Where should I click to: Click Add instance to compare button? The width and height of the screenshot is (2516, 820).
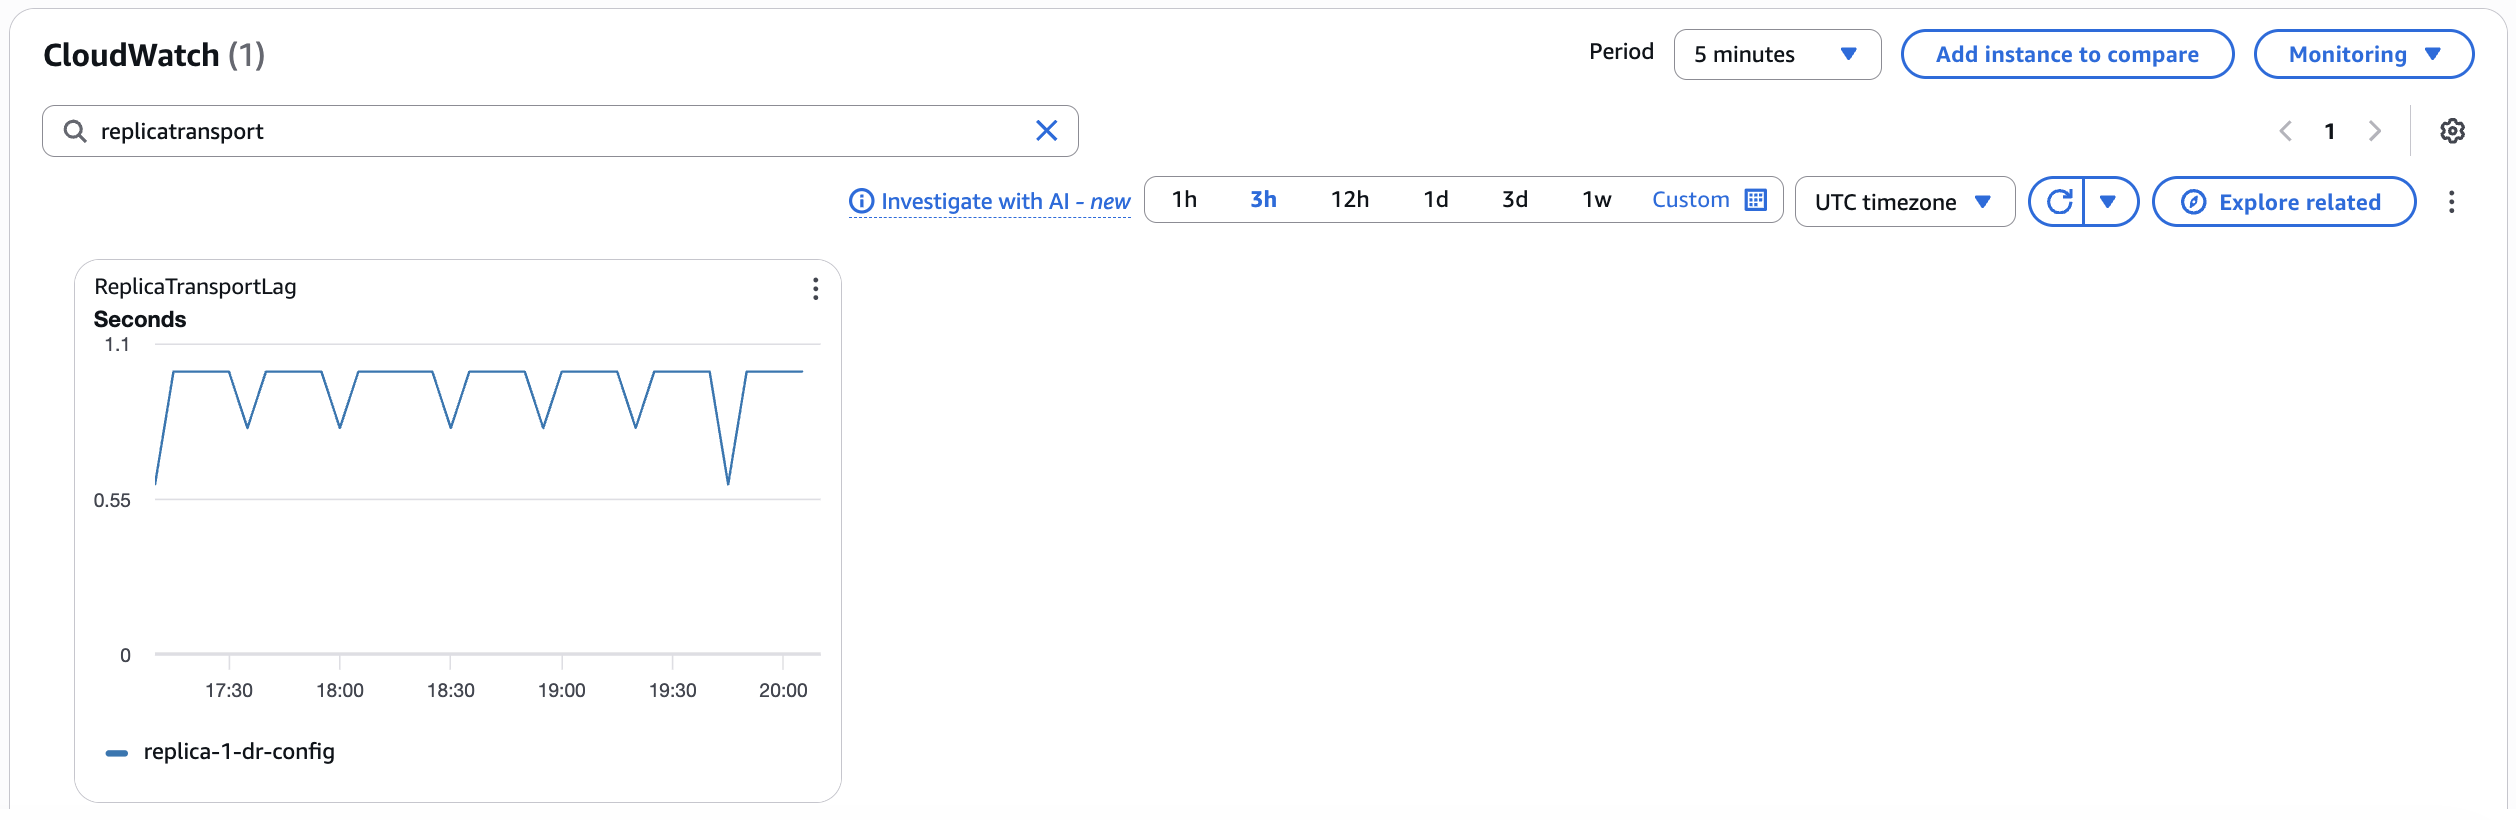(2067, 55)
